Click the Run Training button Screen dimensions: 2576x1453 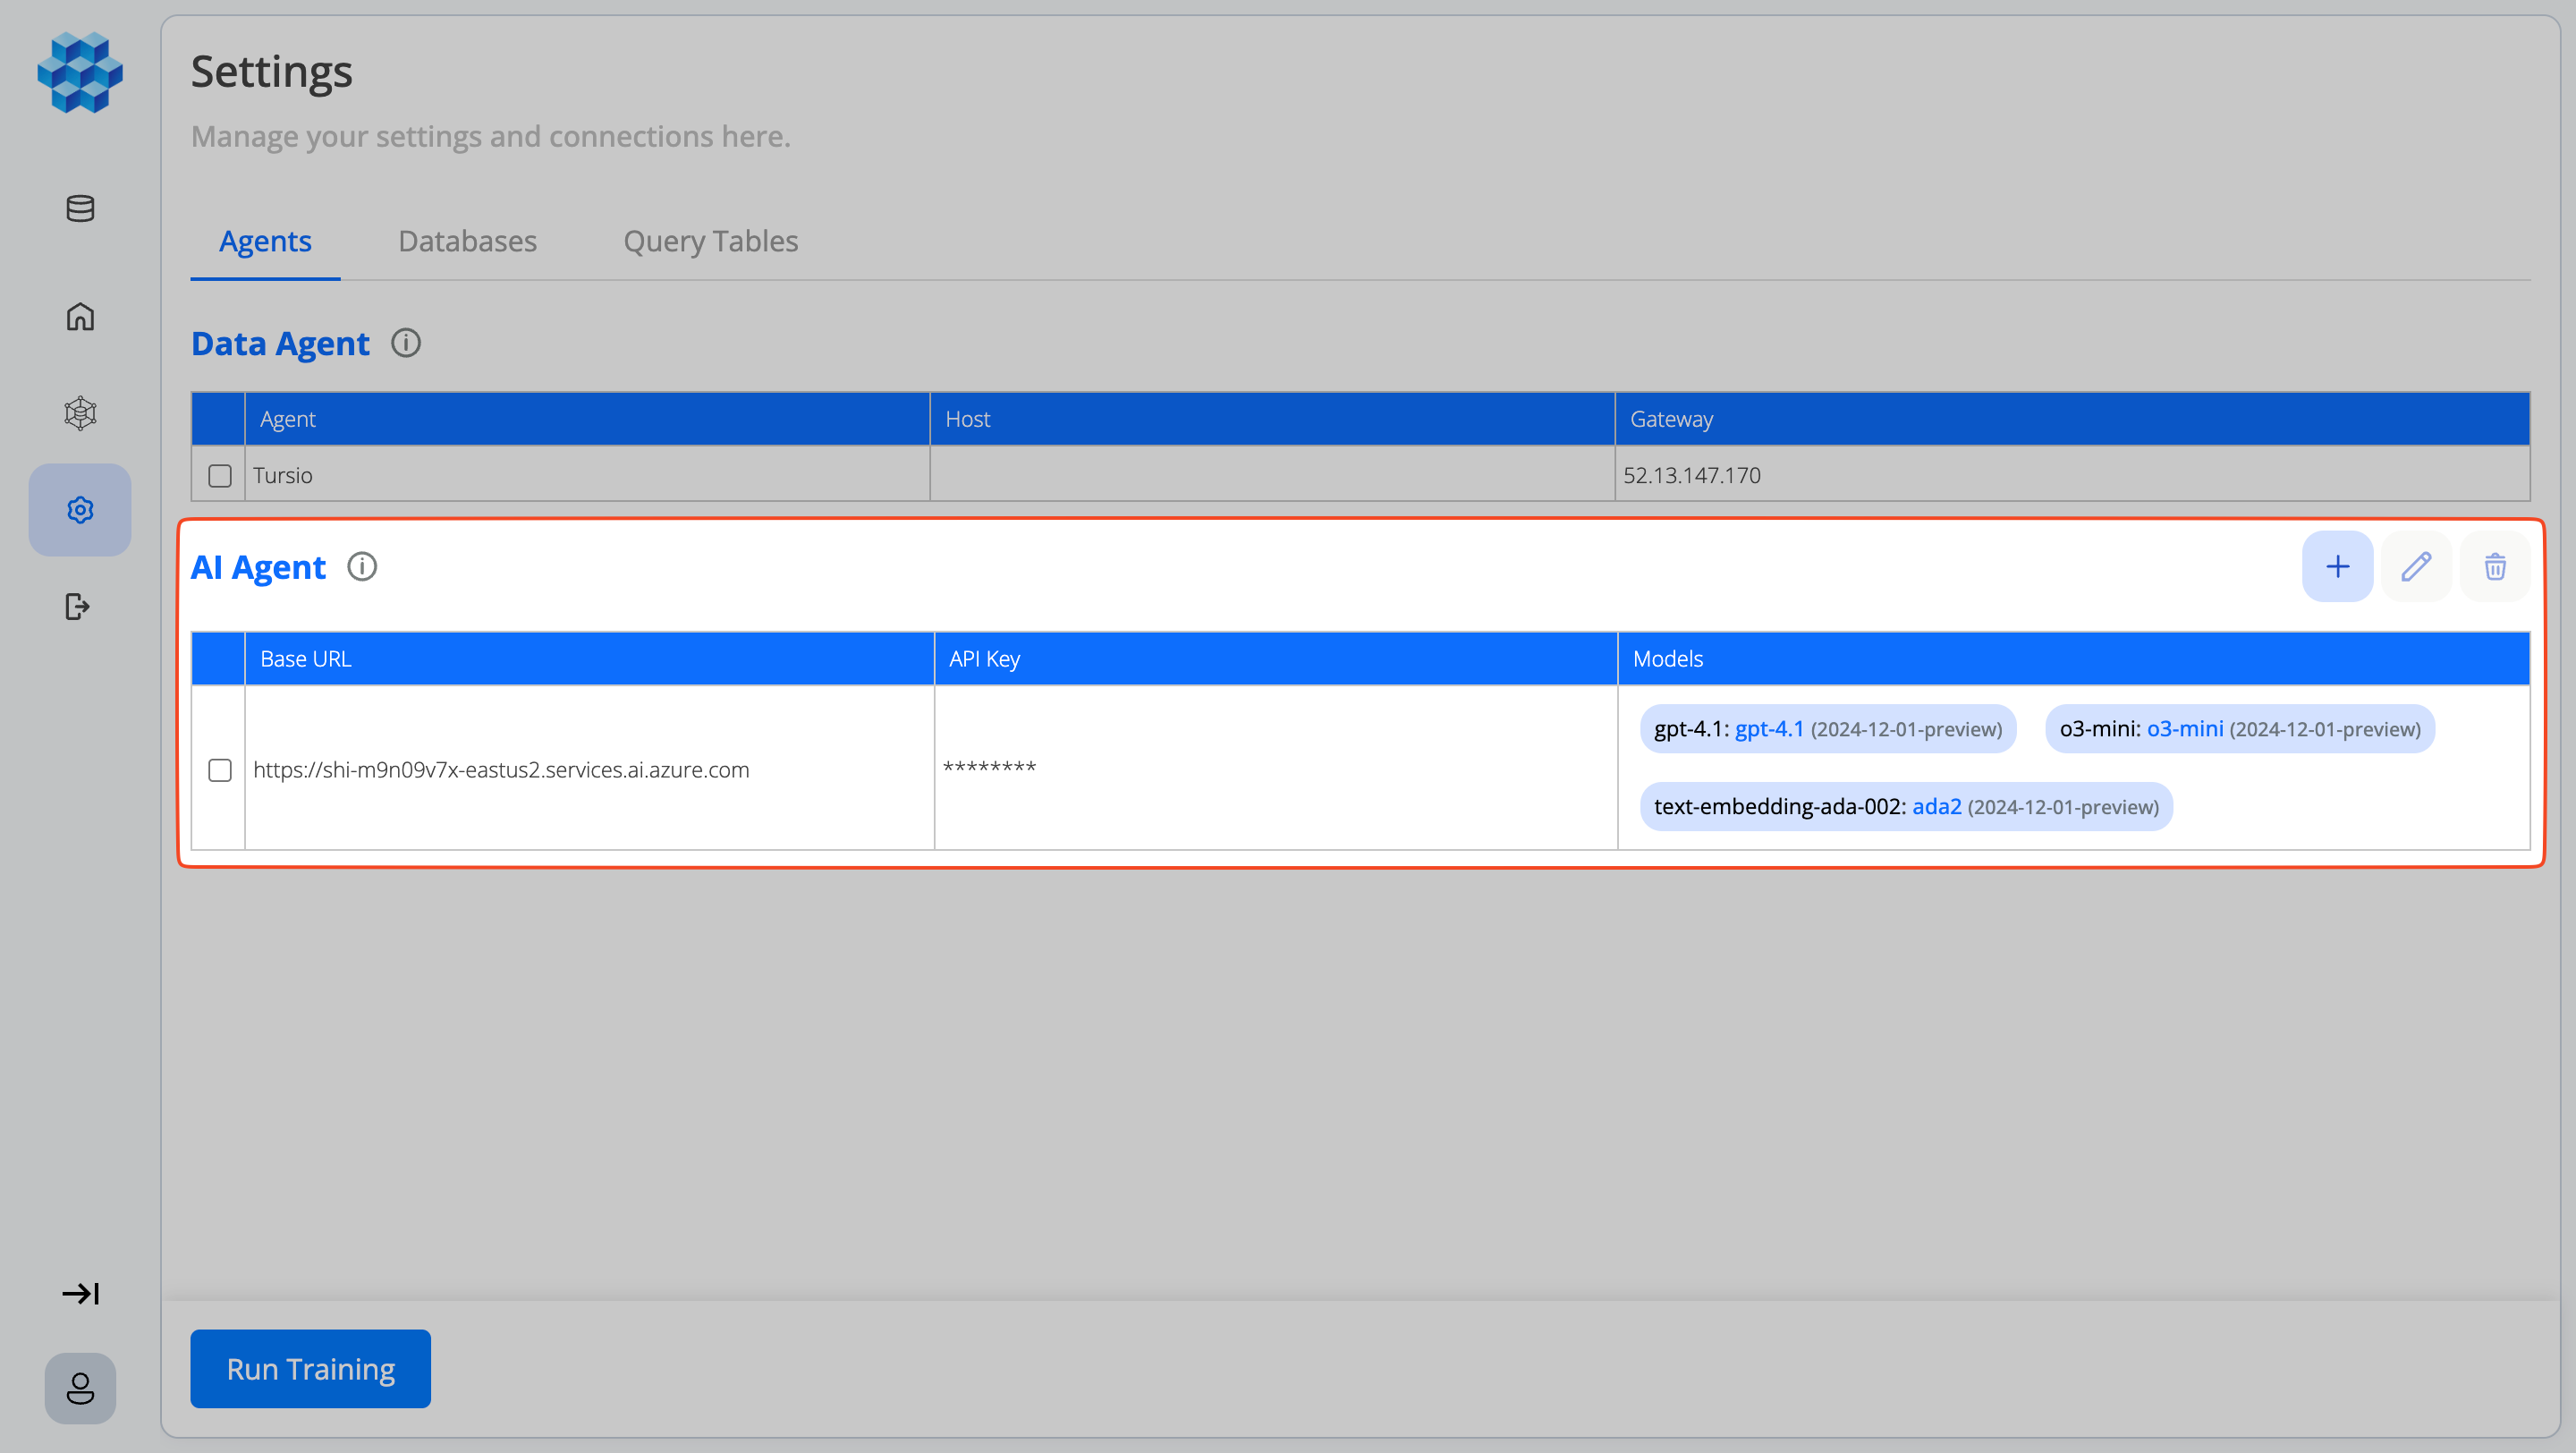click(310, 1368)
